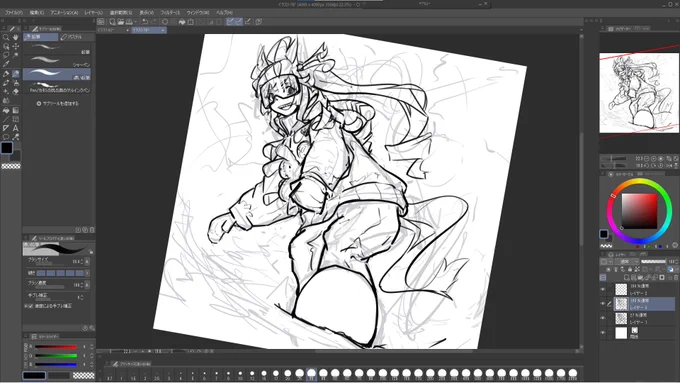
Task: Click the New document icon
Action: coord(112,21)
